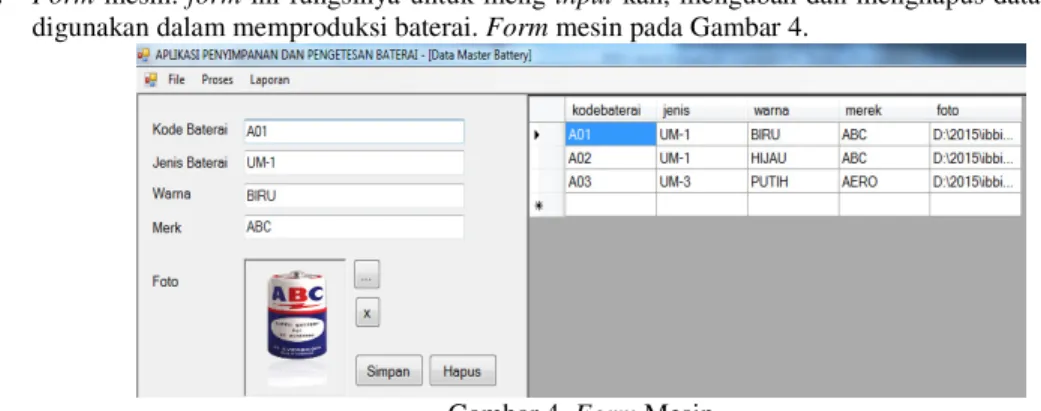The height and width of the screenshot is (411, 1041).
Task: Open the Laporan menu
Action: pyautogui.click(x=270, y=80)
